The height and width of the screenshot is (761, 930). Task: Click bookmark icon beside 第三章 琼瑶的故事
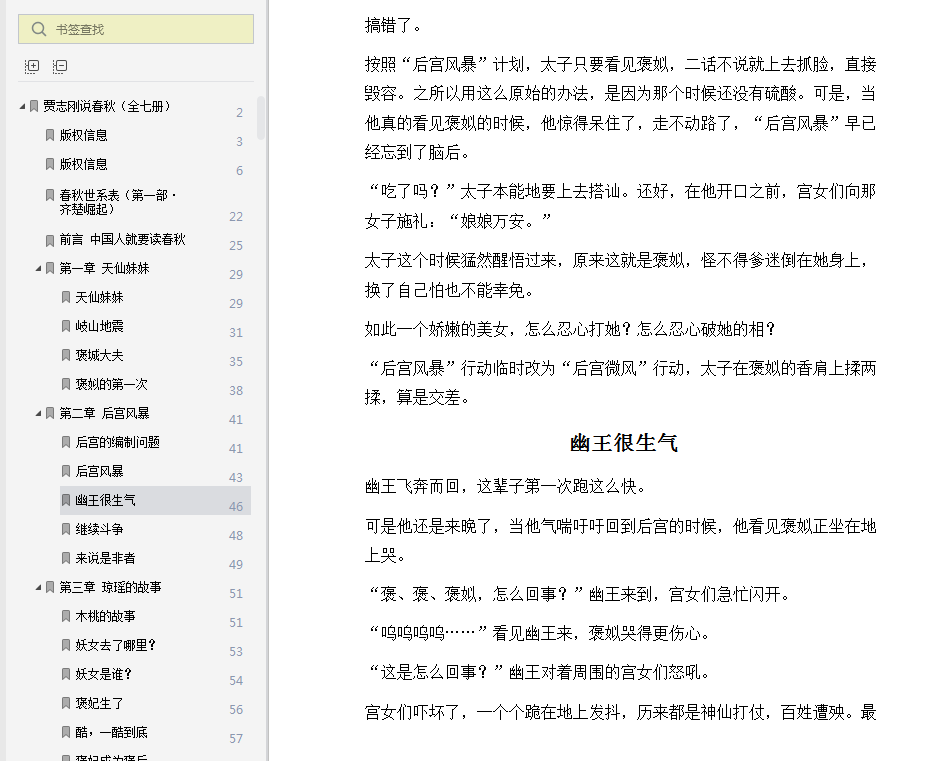(50, 588)
